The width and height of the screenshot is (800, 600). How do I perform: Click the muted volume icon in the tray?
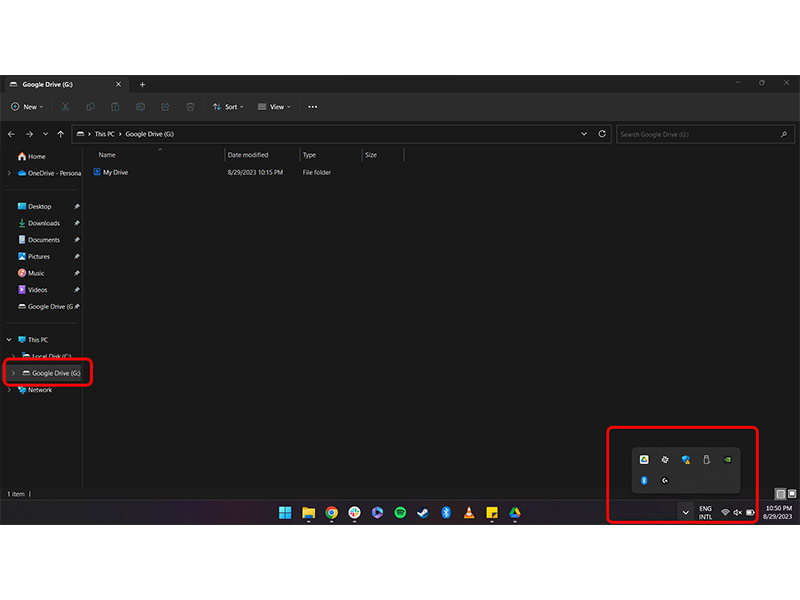[x=737, y=512]
